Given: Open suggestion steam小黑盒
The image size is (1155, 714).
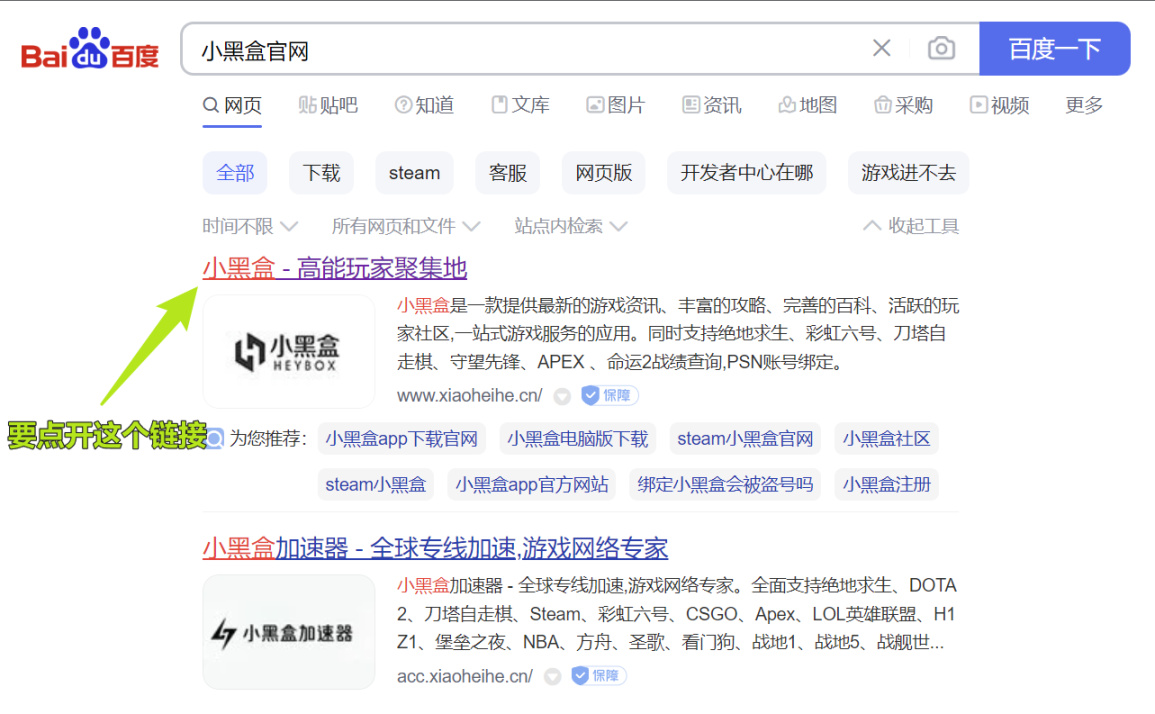Looking at the screenshot, I should [x=376, y=485].
